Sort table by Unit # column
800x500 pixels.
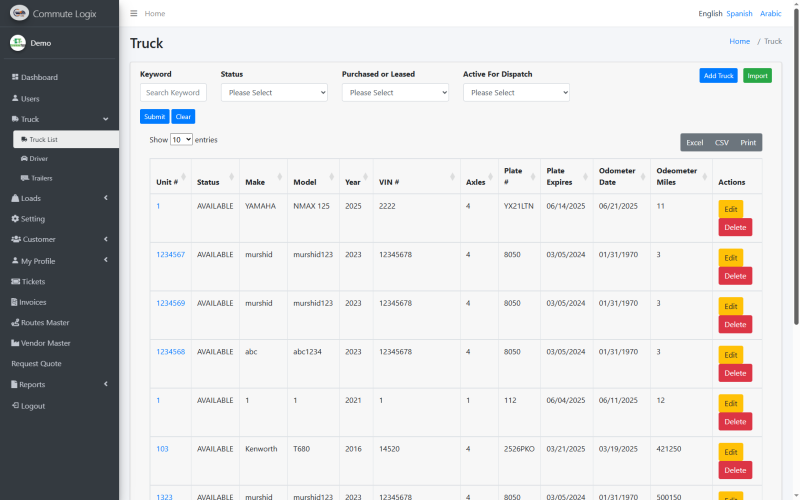pos(170,177)
